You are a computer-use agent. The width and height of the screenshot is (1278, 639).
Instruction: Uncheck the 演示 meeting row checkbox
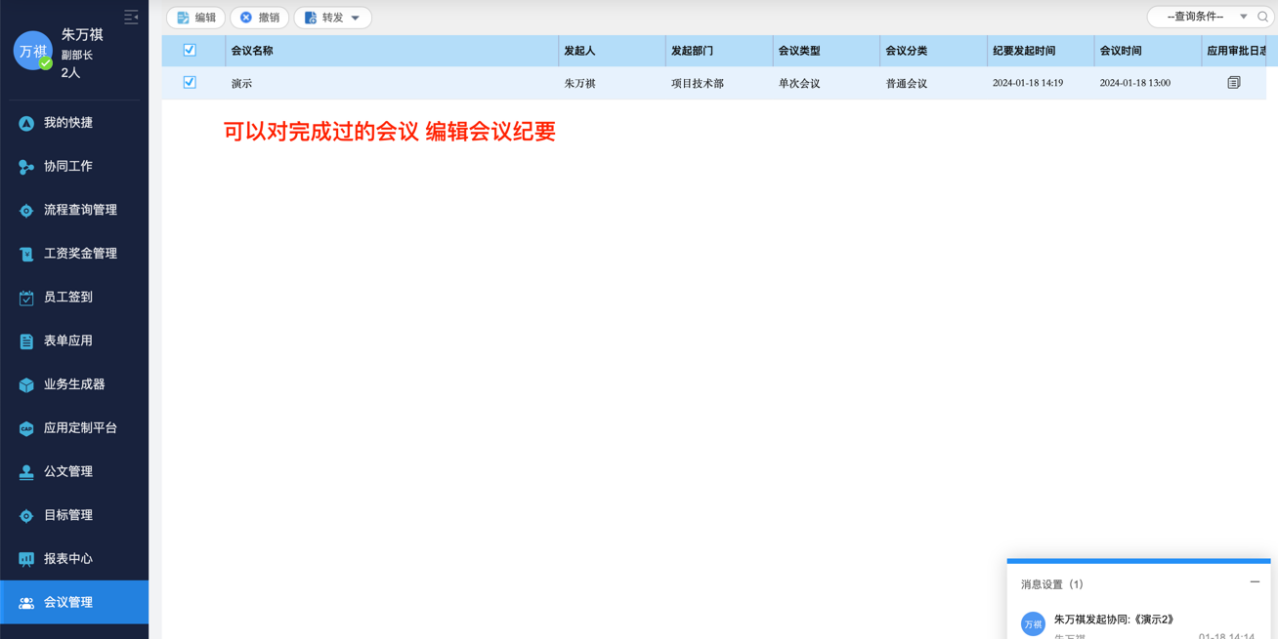click(x=190, y=83)
